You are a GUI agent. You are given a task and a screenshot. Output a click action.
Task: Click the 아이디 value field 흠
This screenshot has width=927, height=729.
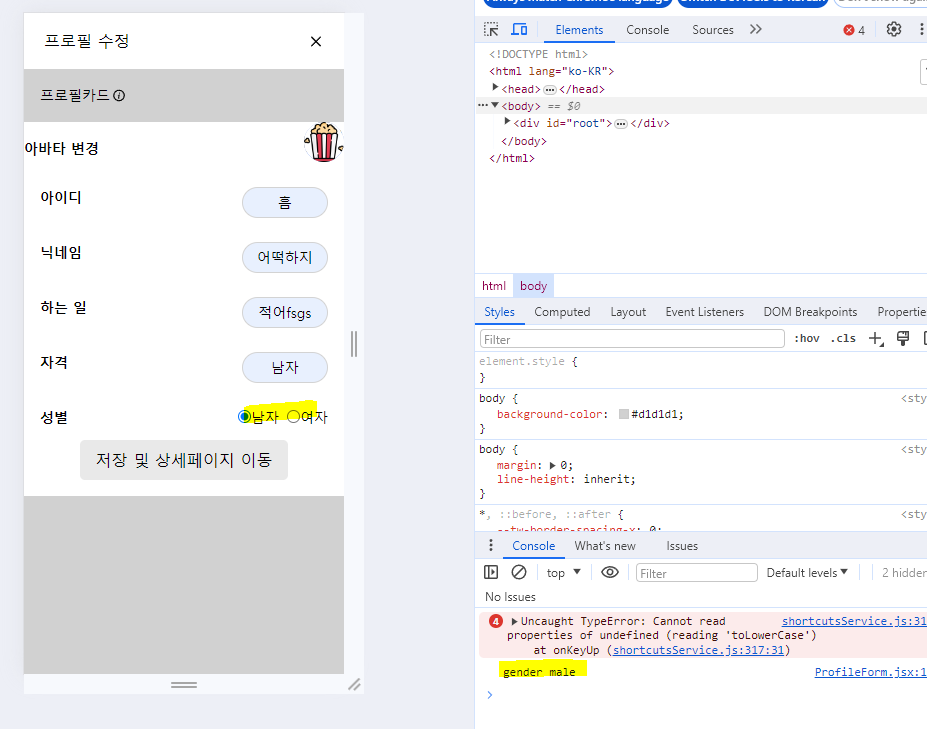284,202
